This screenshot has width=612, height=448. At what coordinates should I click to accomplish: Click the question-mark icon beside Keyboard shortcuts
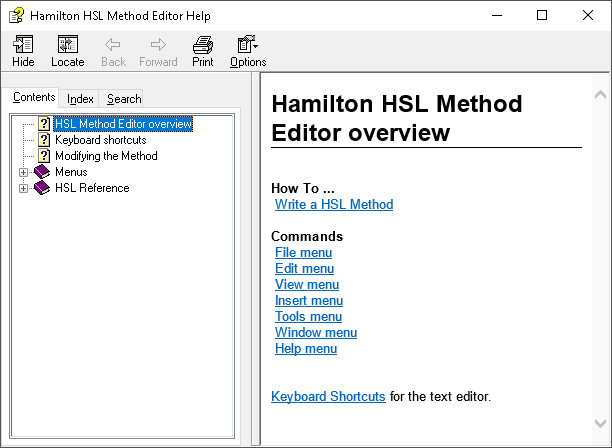pos(44,140)
